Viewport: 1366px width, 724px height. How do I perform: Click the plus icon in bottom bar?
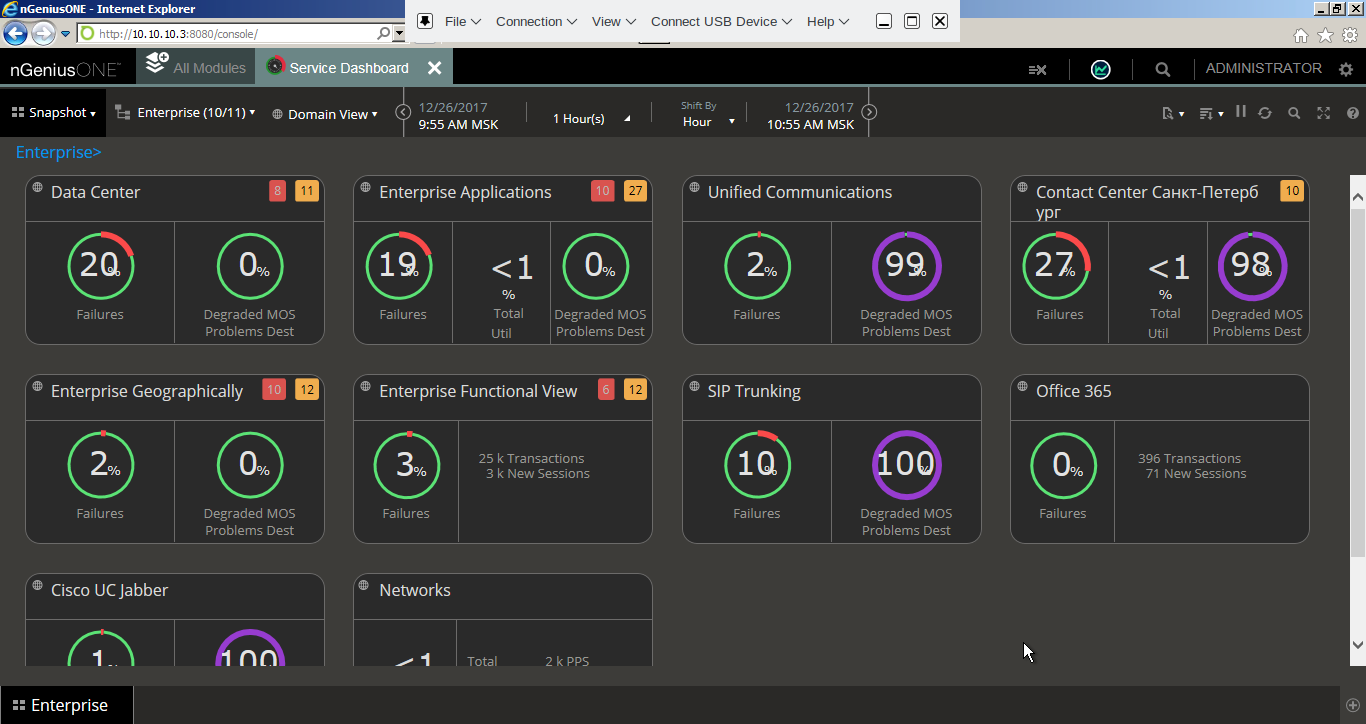[x=1352, y=705]
